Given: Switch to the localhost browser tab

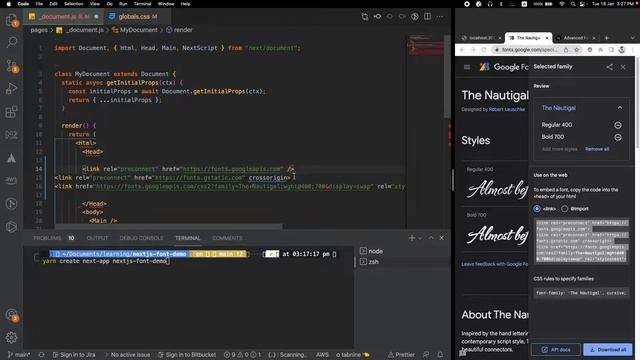Looking at the screenshot, I should 481,38.
